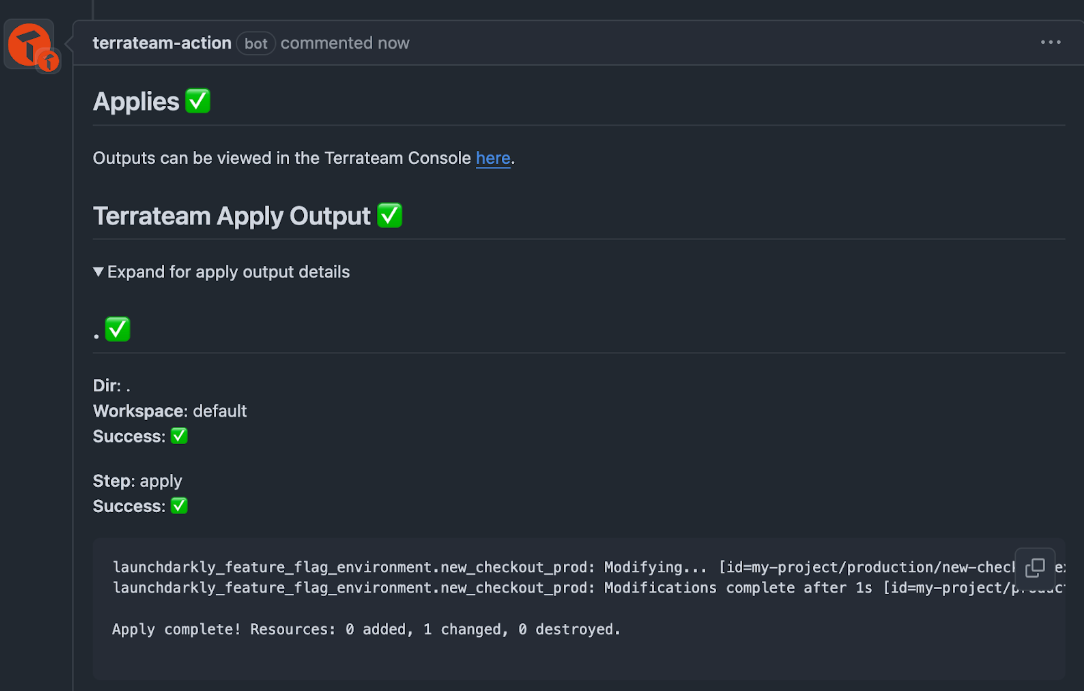Copy the apply output code block
This screenshot has width=1084, height=691.
tap(1035, 568)
